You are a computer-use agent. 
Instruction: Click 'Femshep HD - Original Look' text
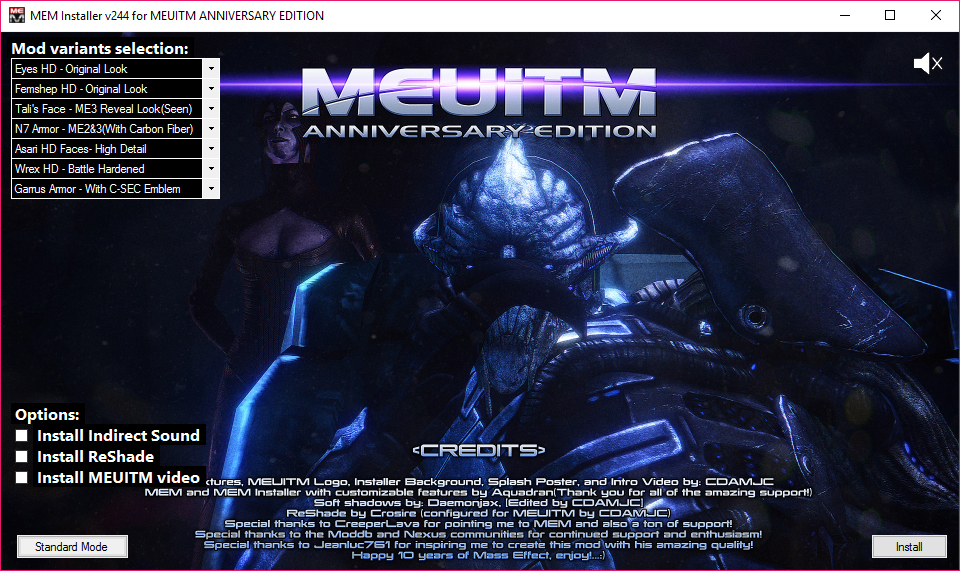[x=81, y=89]
